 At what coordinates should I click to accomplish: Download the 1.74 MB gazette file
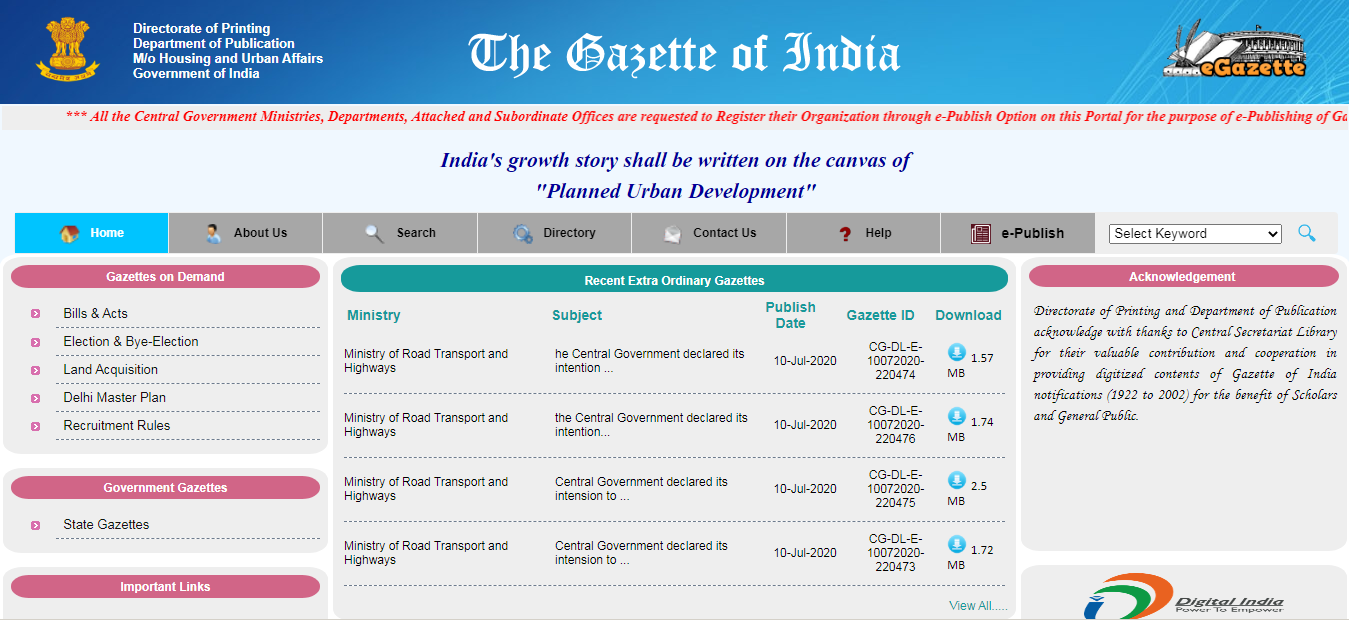click(x=956, y=417)
